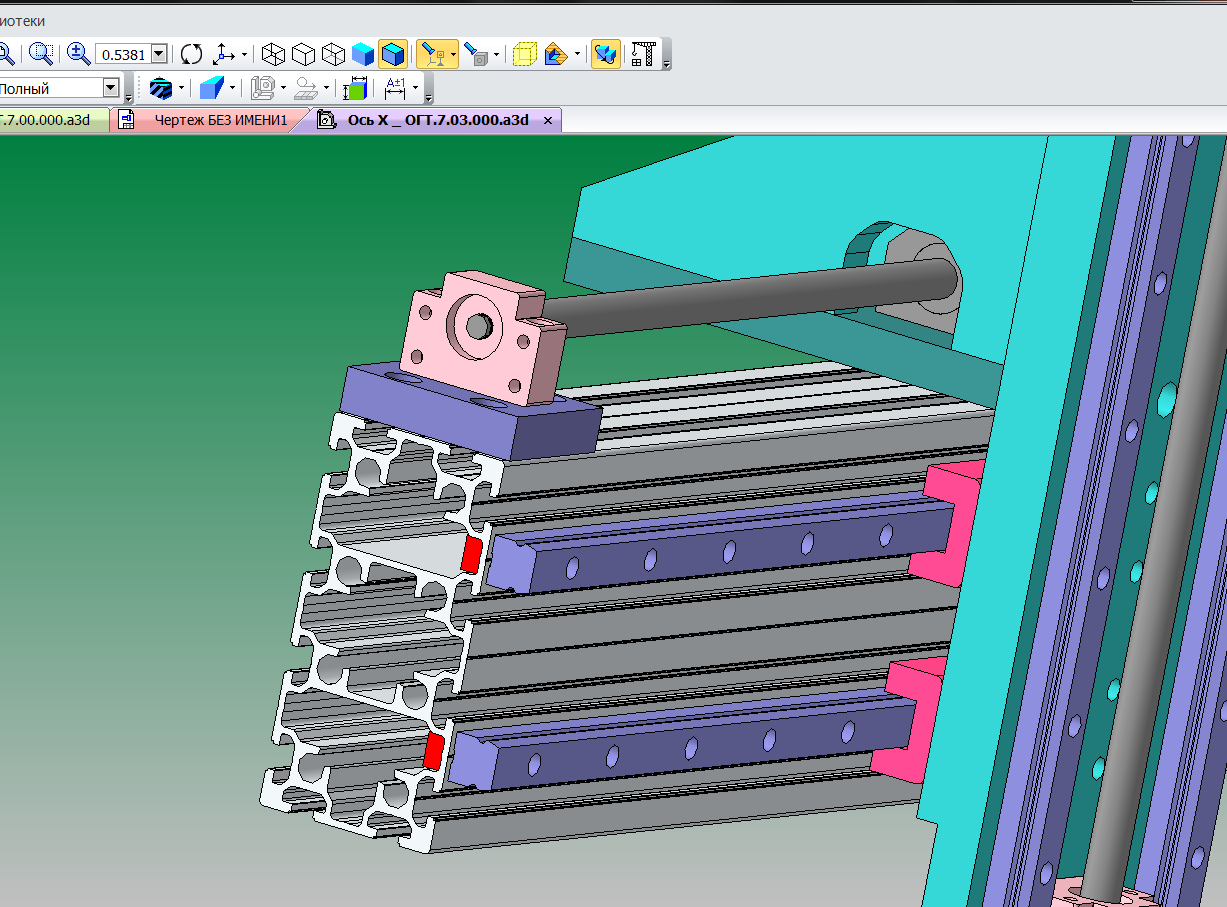
Task: Click the zoom window magnifier icon
Action: pyautogui.click(x=41, y=54)
